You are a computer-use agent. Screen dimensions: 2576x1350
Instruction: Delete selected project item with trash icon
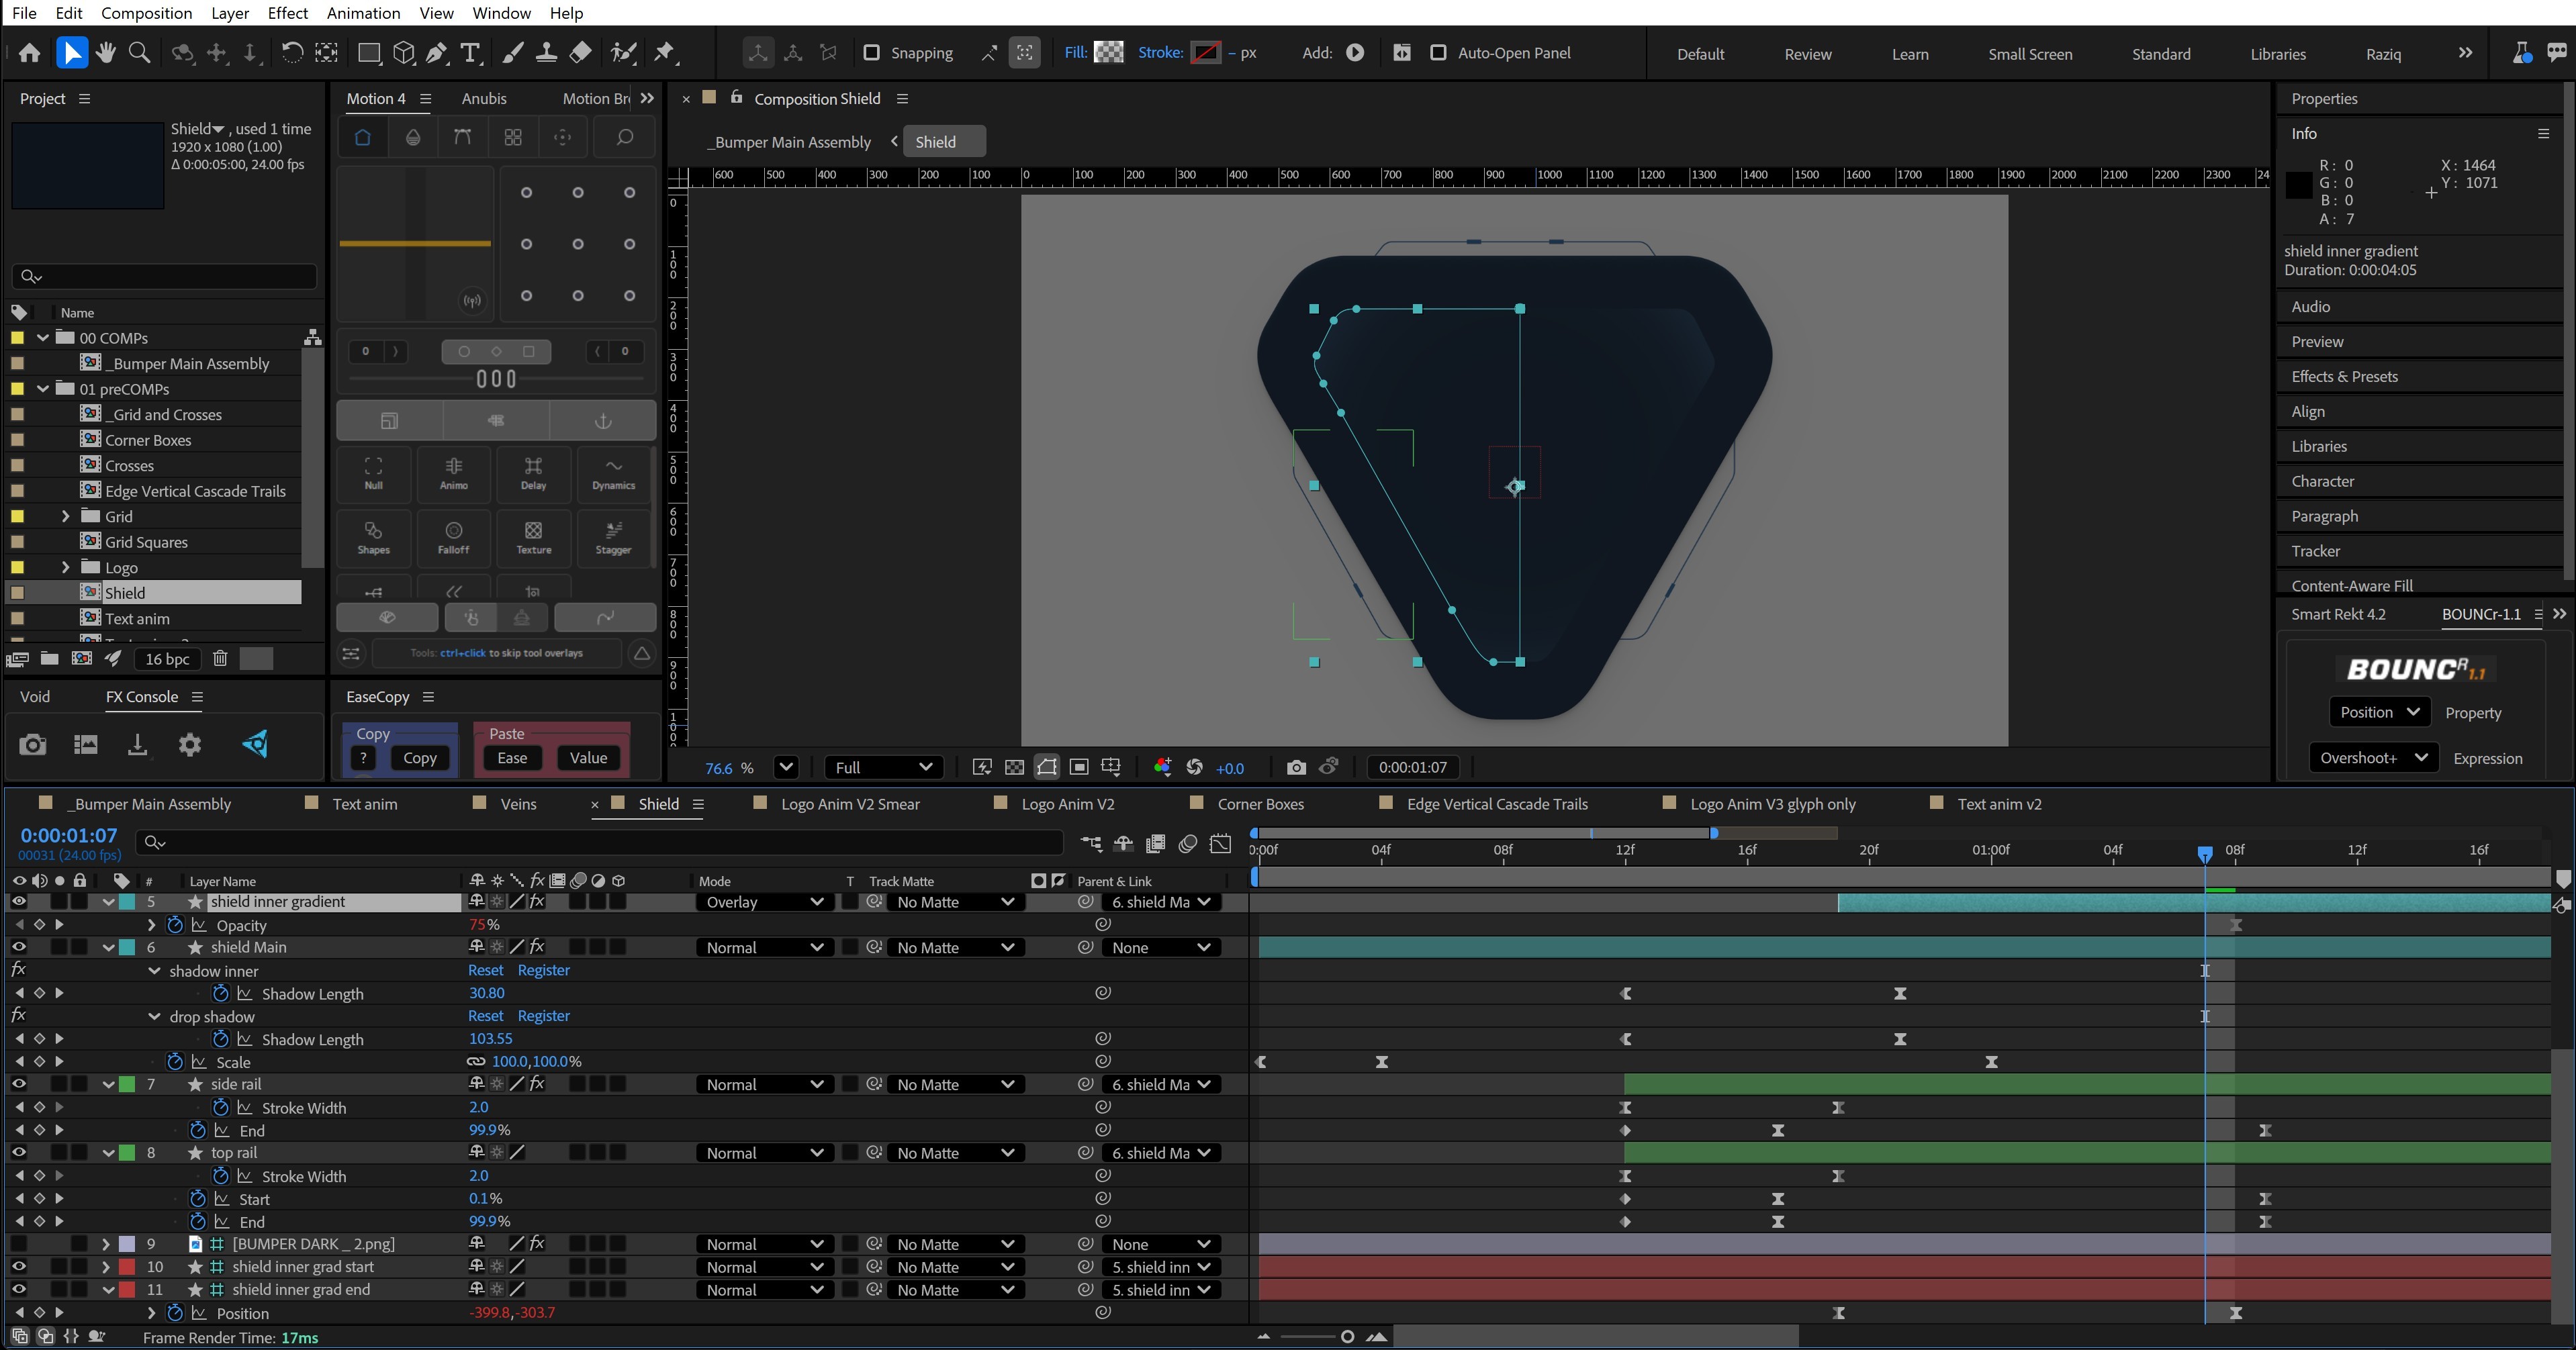220,658
